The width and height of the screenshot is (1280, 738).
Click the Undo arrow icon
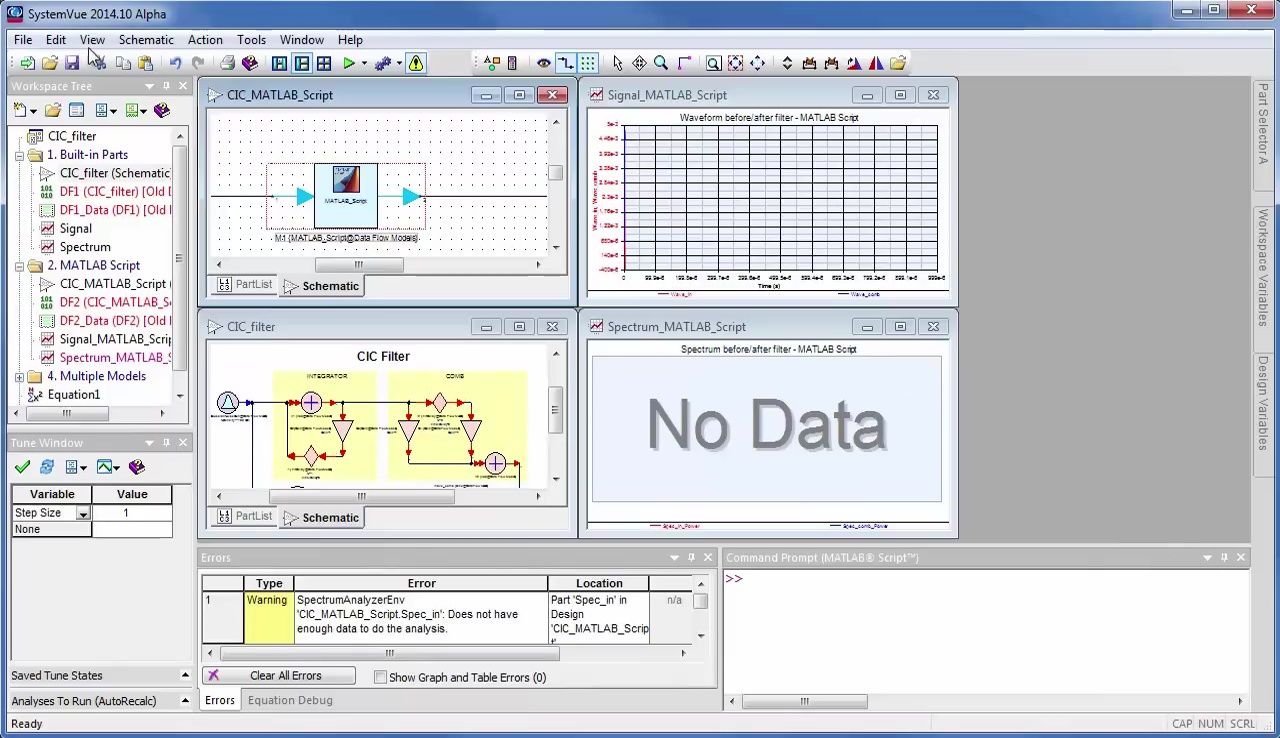pos(175,63)
